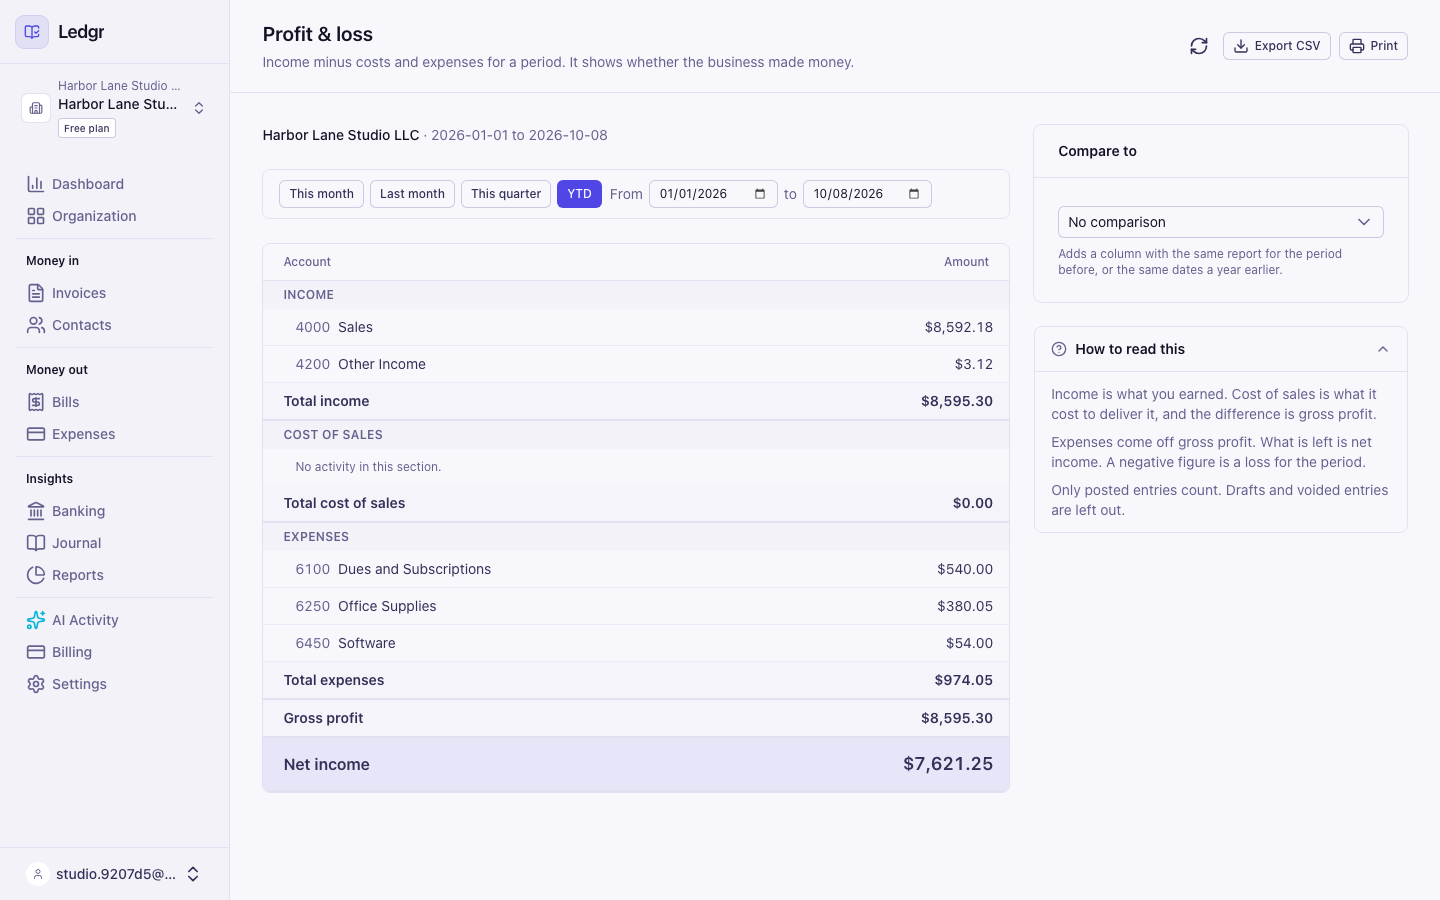This screenshot has width=1440, height=900.
Task: Click the Net income amount $7,621.25
Action: [x=948, y=764]
